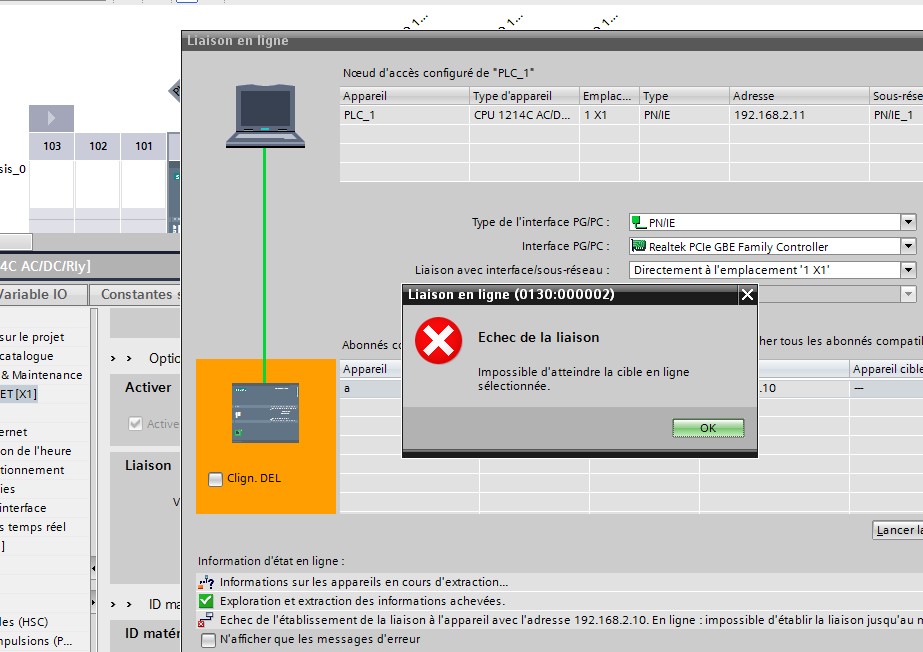The height and width of the screenshot is (652, 923).
Task: Expand Liaison avec interface/sous-réseau dropdown
Action: click(x=908, y=270)
